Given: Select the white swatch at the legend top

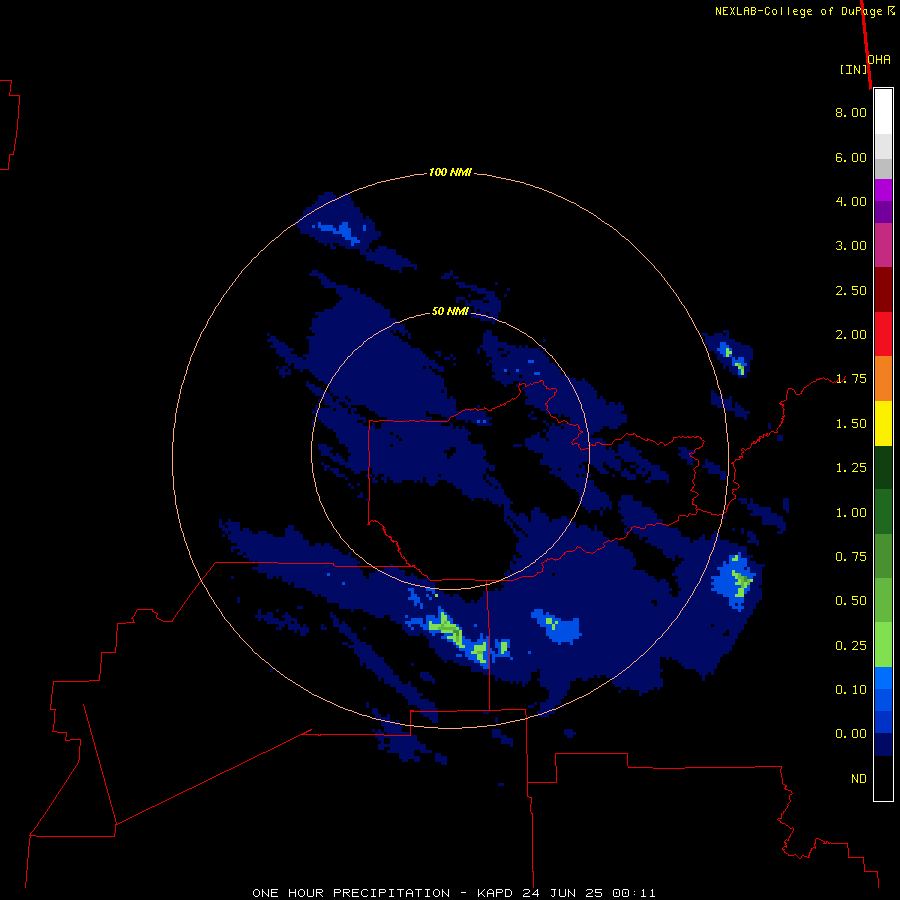Looking at the screenshot, I should [883, 112].
